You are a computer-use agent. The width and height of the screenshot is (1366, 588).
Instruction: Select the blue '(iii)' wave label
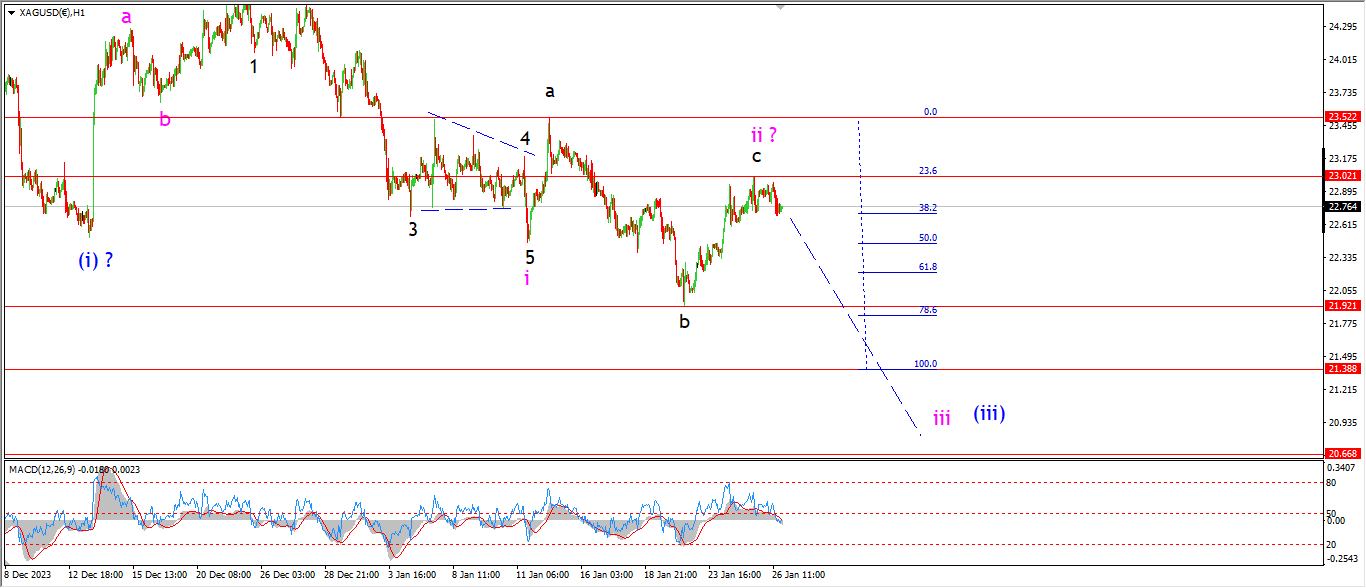[988, 413]
